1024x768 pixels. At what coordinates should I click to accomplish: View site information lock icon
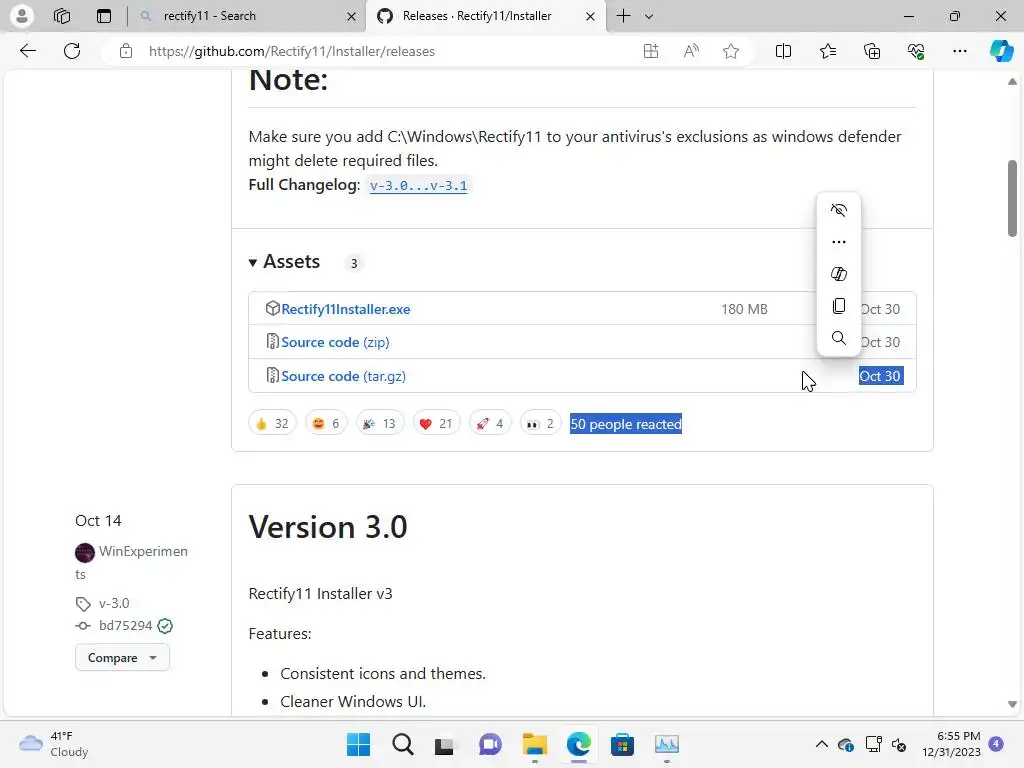pos(126,51)
